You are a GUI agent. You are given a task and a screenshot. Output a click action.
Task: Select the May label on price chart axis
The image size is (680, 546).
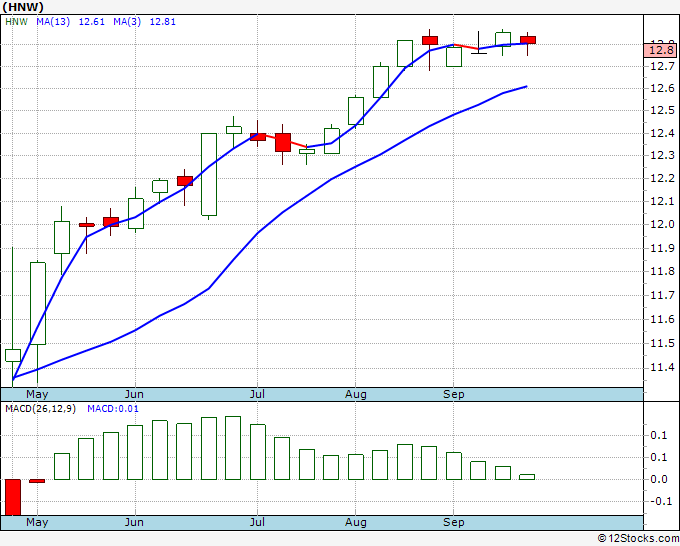click(x=37, y=393)
